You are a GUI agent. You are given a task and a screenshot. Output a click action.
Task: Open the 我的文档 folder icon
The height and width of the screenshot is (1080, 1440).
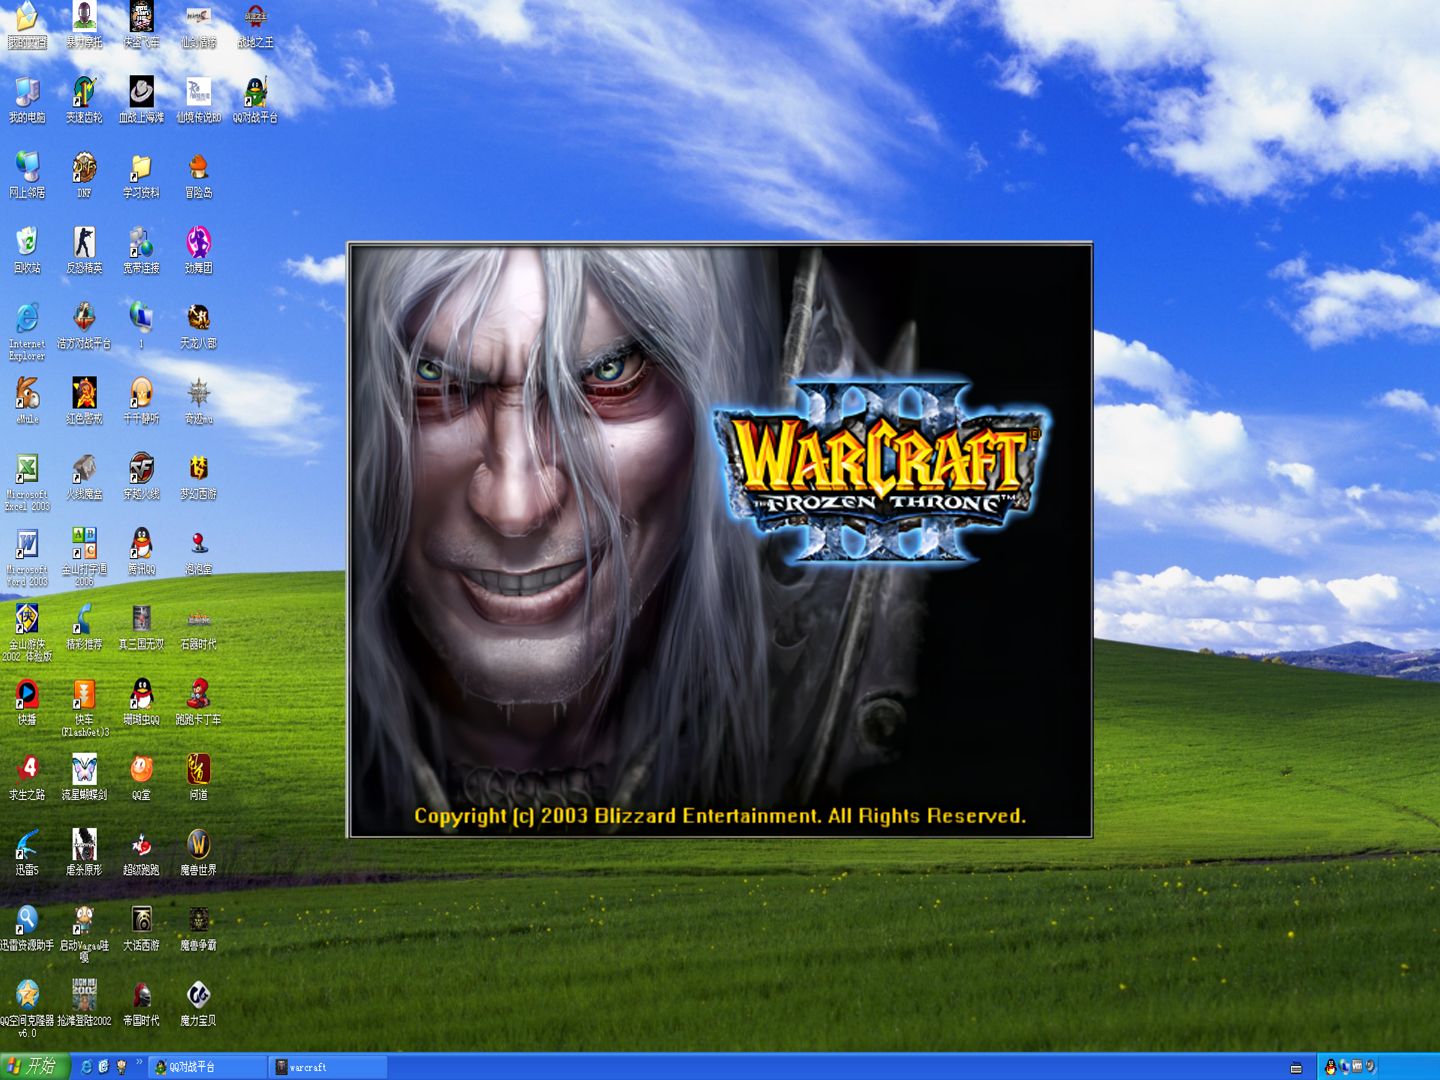click(x=27, y=18)
